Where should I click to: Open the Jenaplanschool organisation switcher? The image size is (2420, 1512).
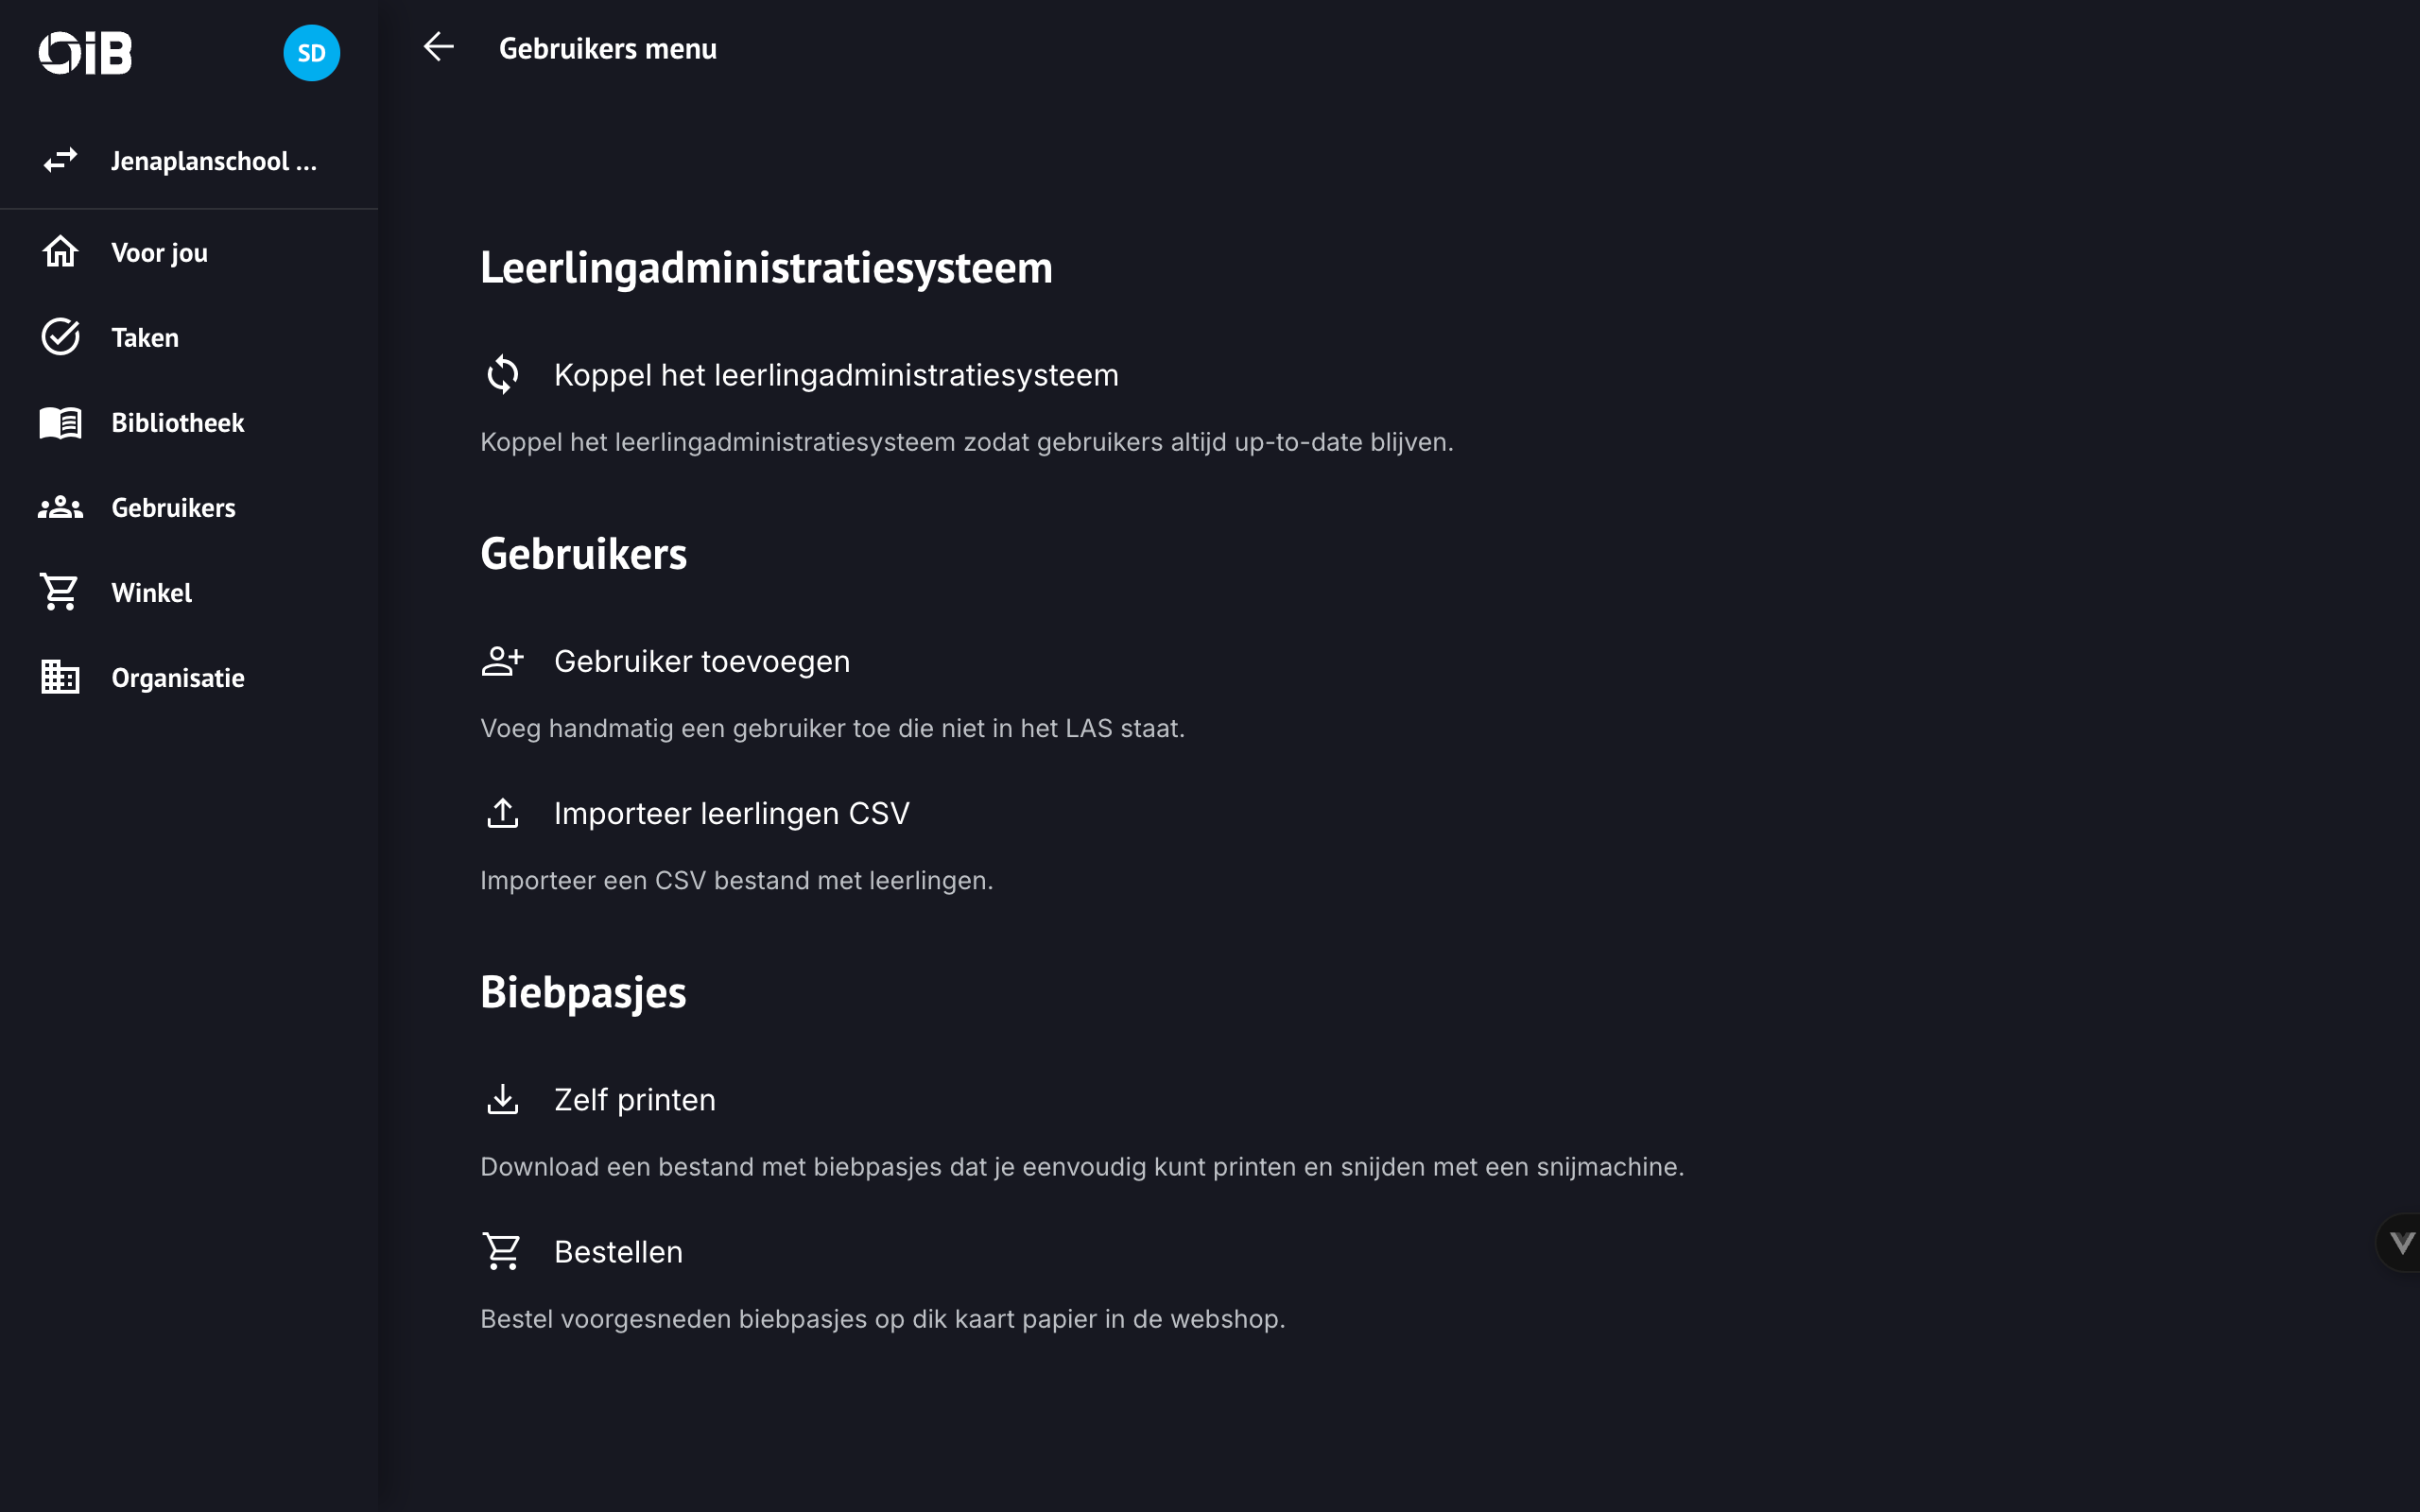[213, 161]
